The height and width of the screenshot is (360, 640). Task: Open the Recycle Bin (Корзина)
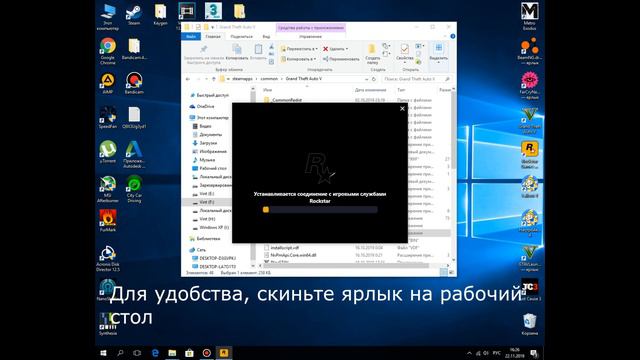pos(529,324)
